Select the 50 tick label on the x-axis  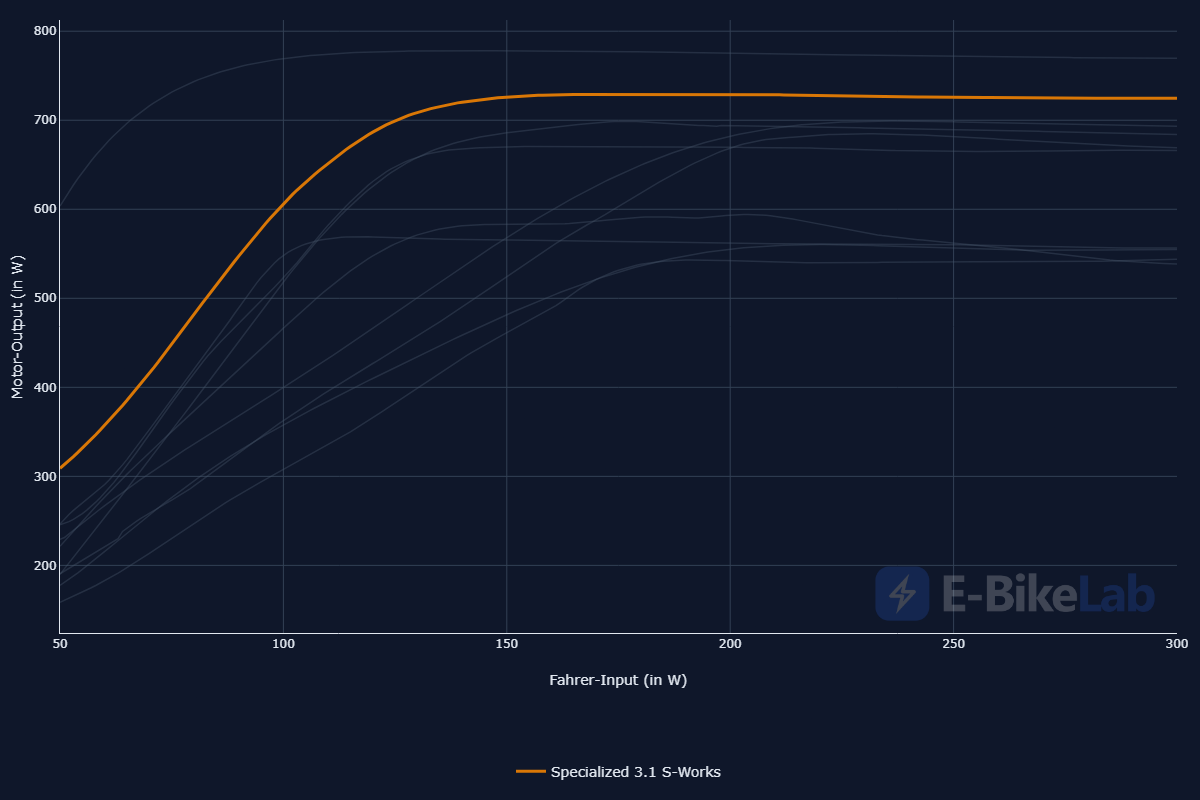pos(60,647)
